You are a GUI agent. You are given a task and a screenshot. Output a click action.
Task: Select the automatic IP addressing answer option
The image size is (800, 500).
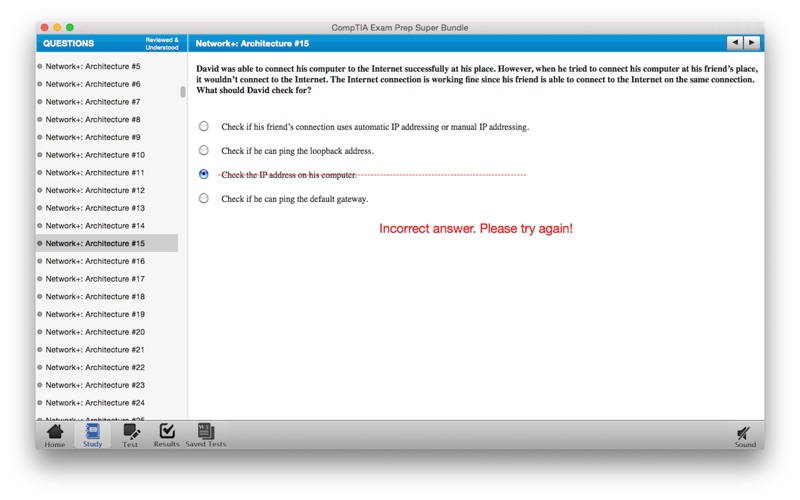[204, 127]
